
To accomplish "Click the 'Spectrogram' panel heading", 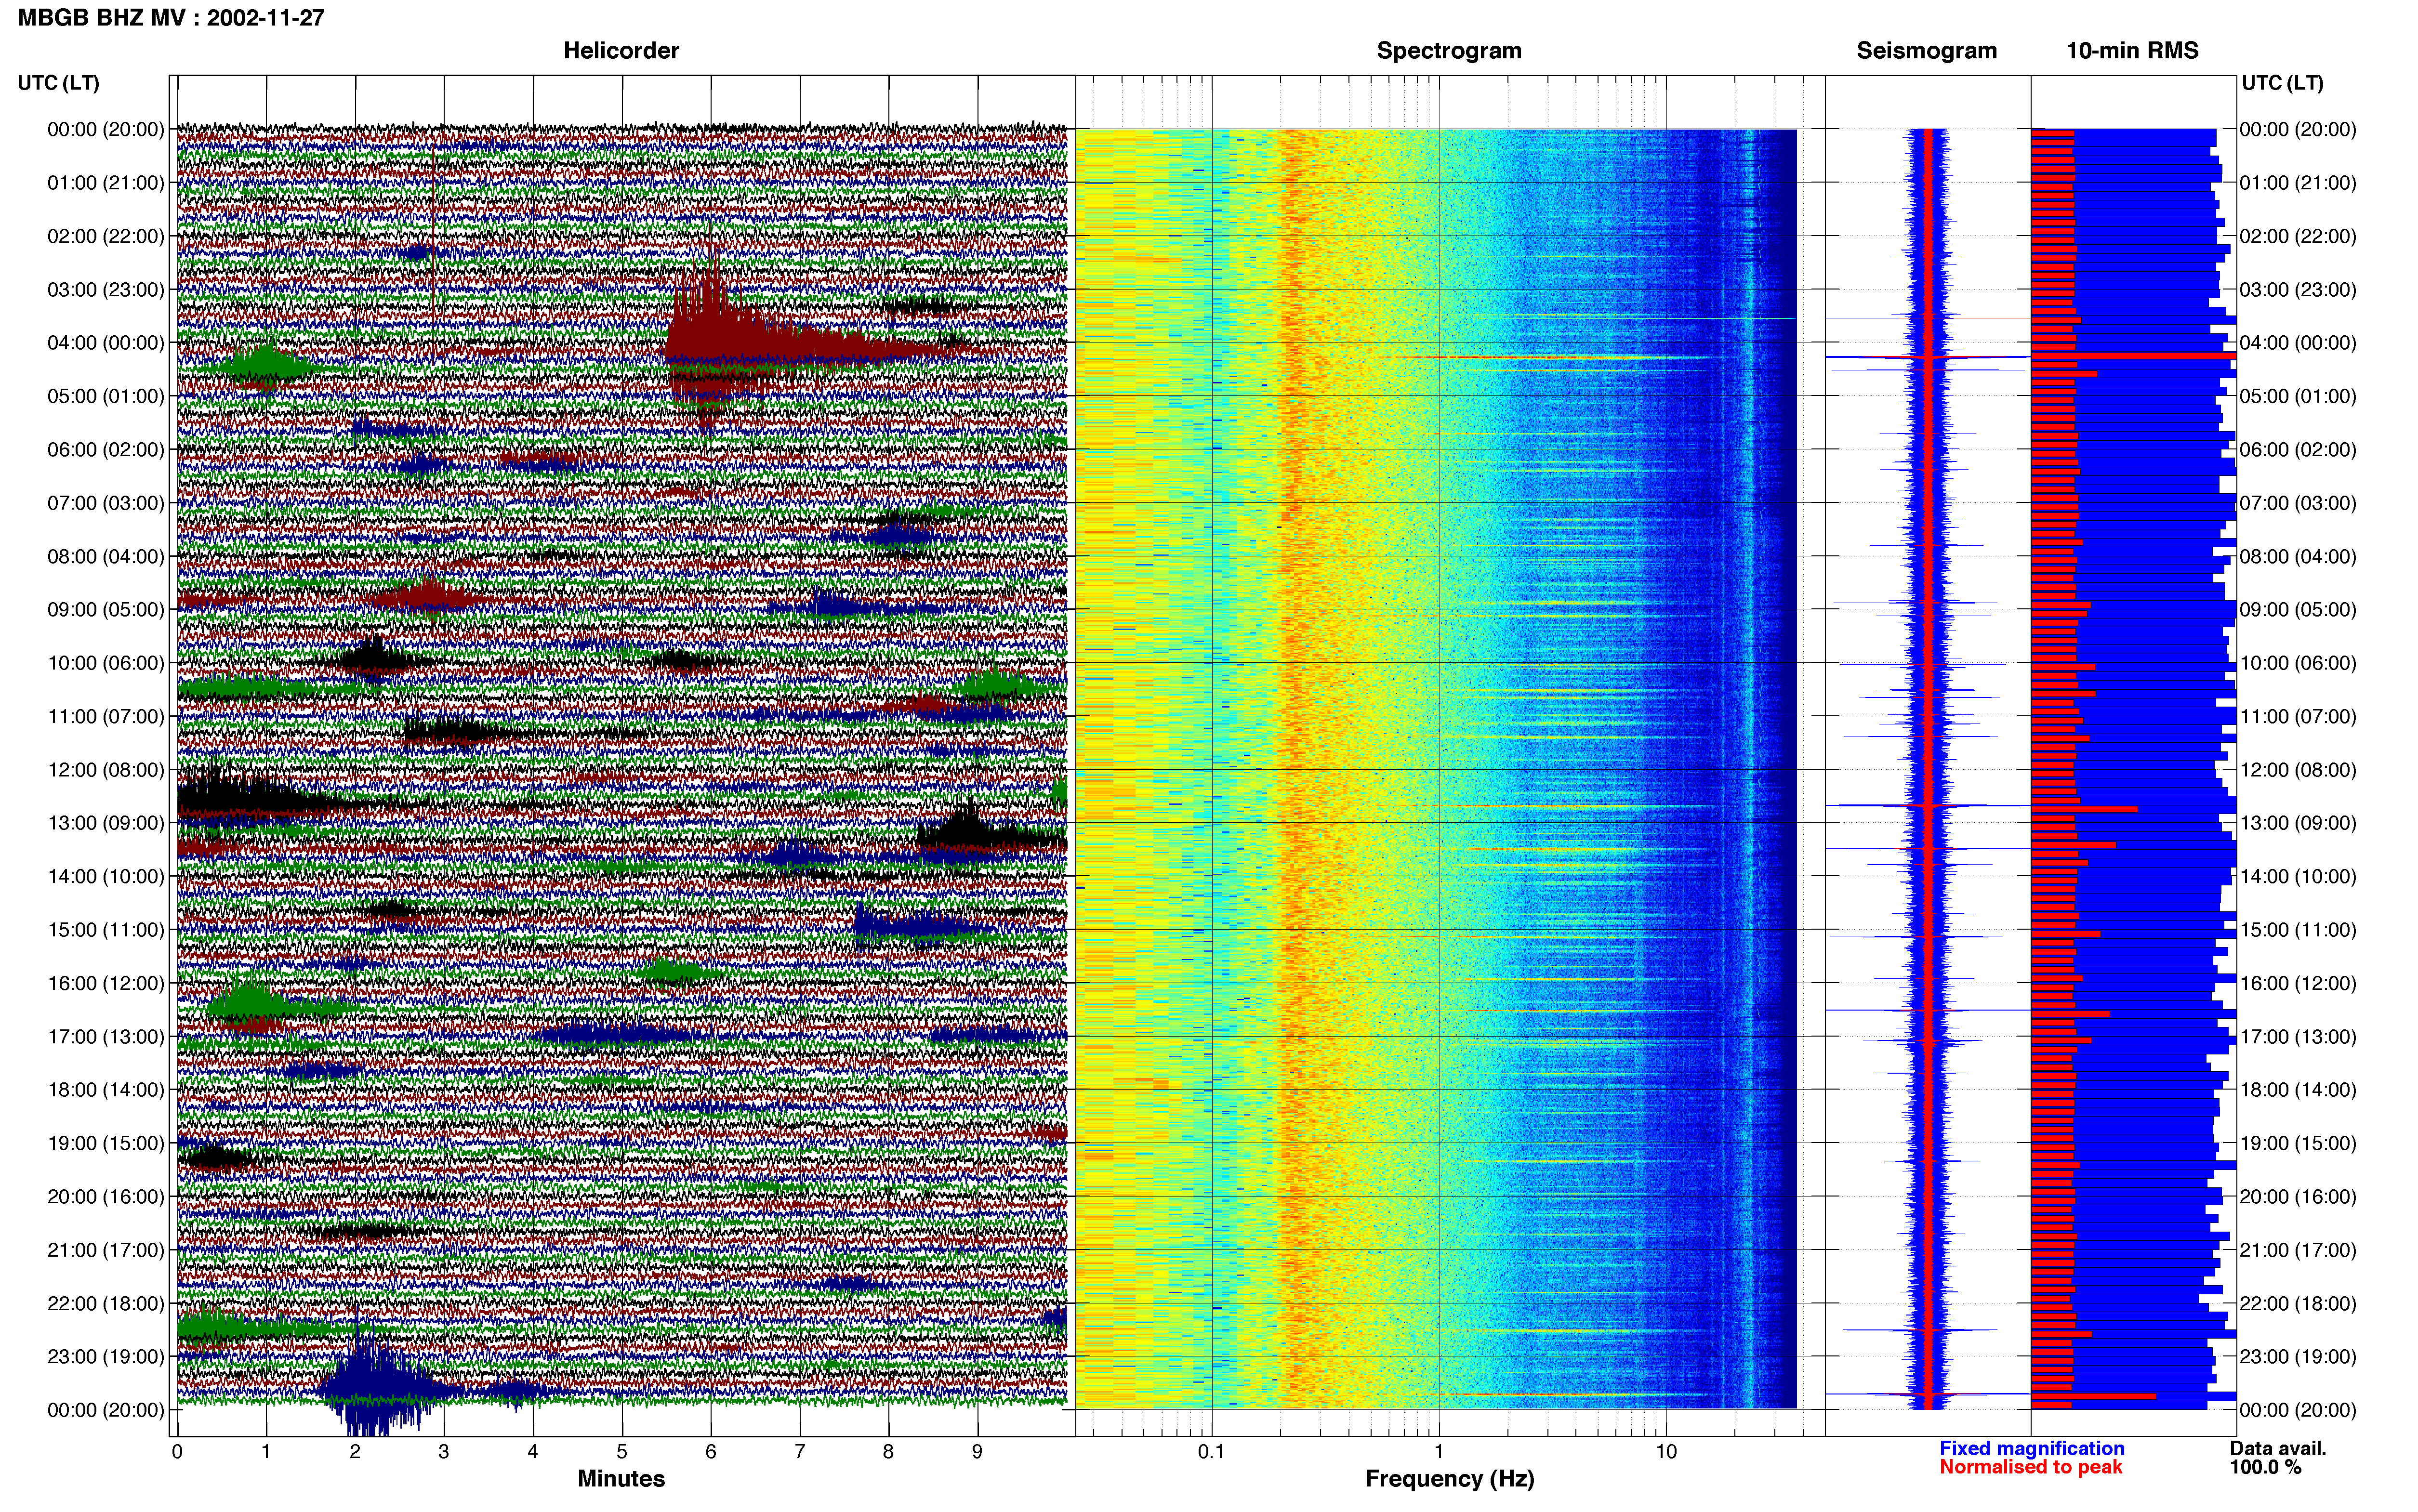I will [x=1449, y=50].
